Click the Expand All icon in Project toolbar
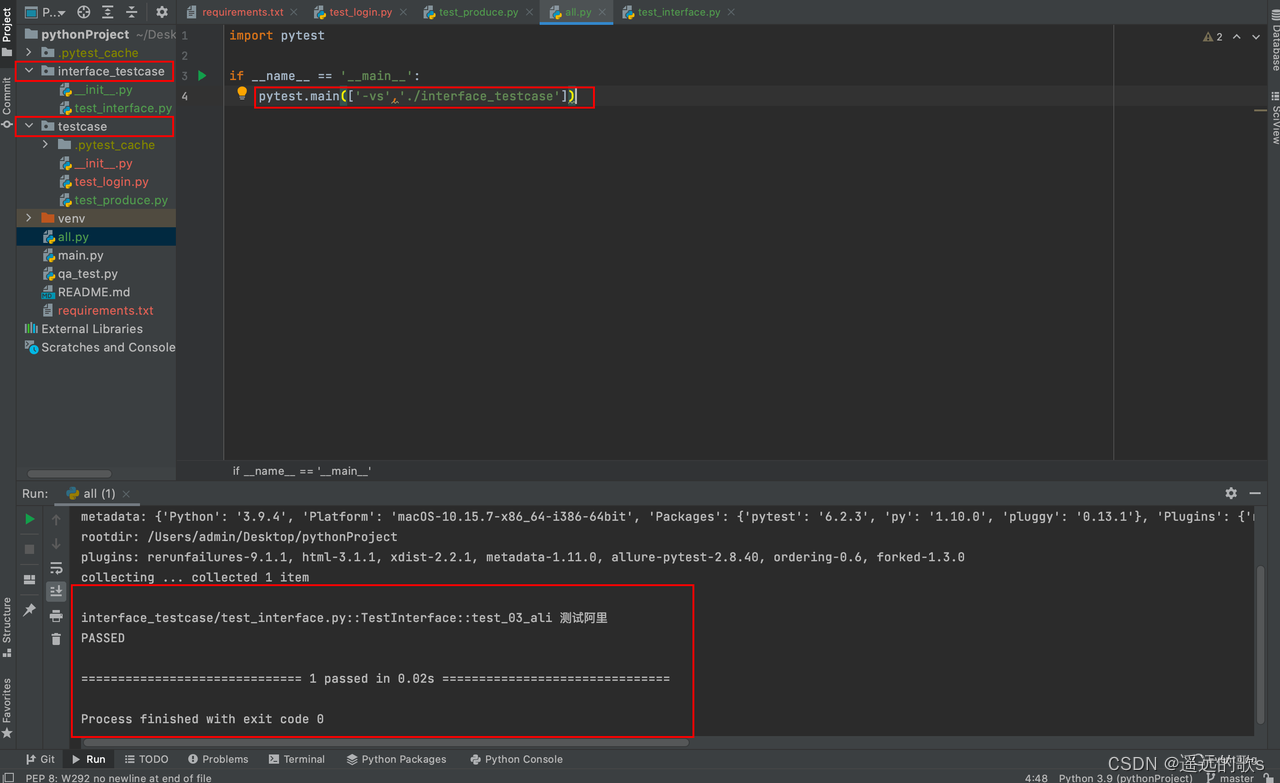 tap(108, 12)
